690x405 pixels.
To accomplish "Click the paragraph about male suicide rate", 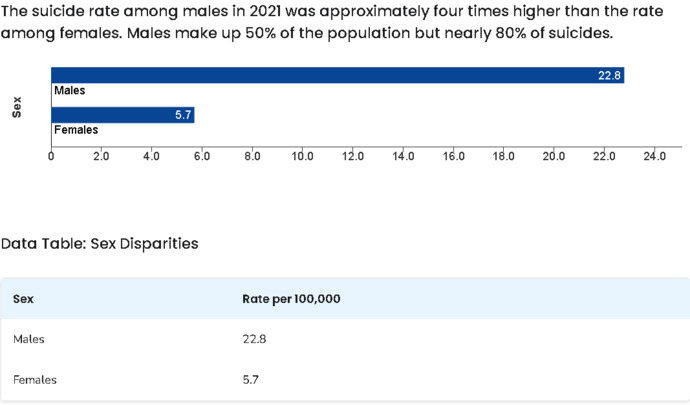I will pyautogui.click(x=332, y=22).
